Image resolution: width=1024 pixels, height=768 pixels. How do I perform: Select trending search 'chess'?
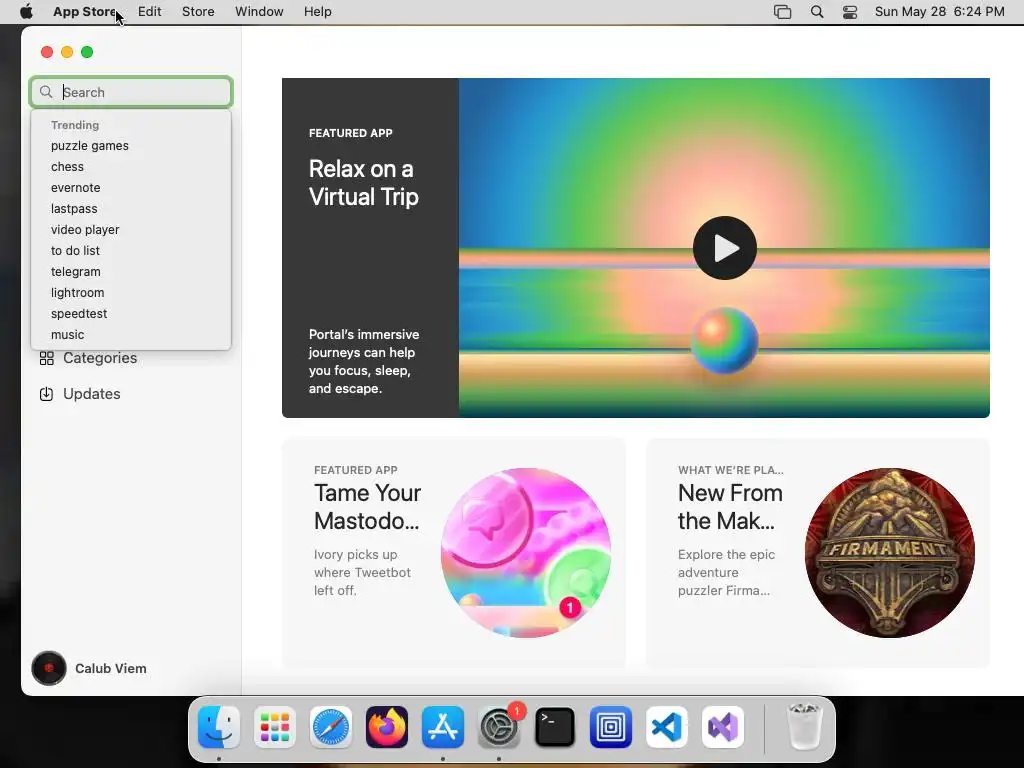(67, 167)
